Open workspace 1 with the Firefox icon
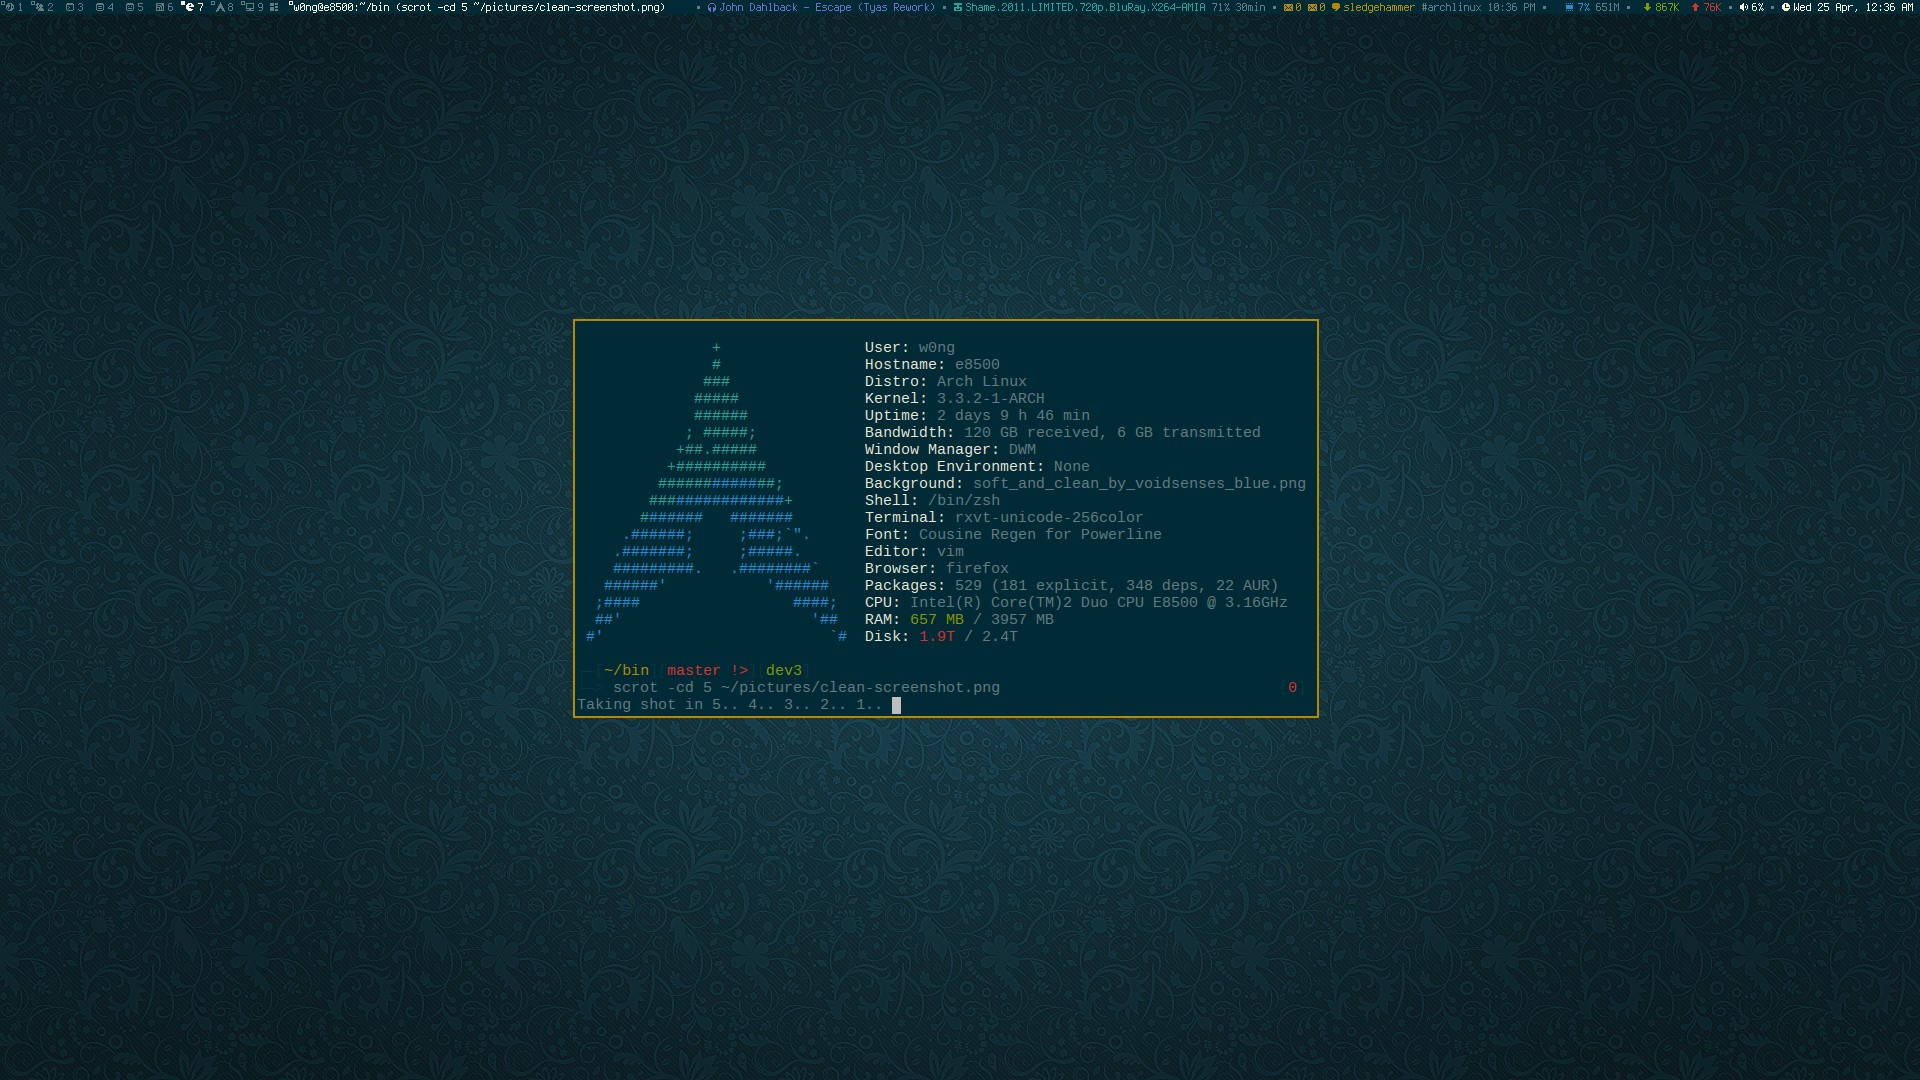1920x1080 pixels. [x=10, y=9]
